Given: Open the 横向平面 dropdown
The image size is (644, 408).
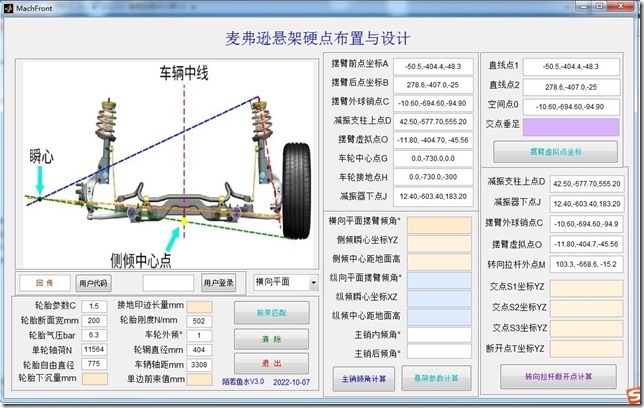Looking at the screenshot, I should coord(285,282).
